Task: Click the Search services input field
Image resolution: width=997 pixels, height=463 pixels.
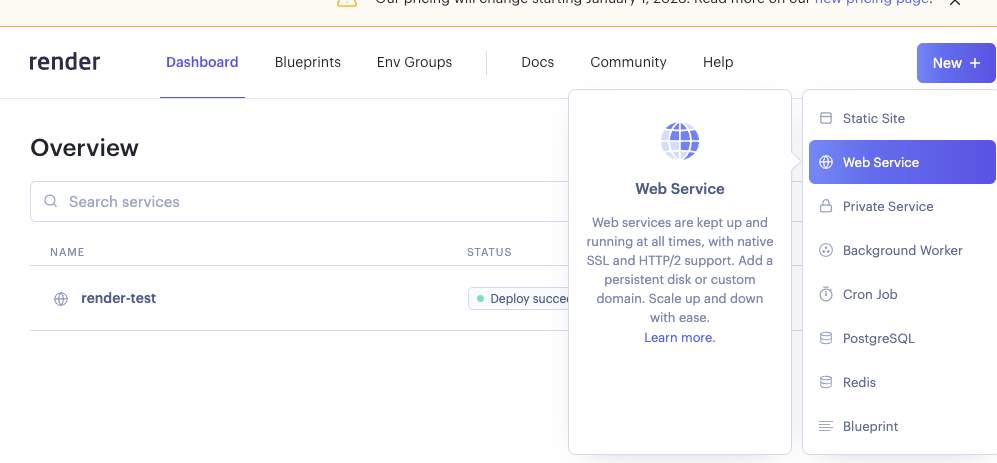Action: (x=300, y=202)
